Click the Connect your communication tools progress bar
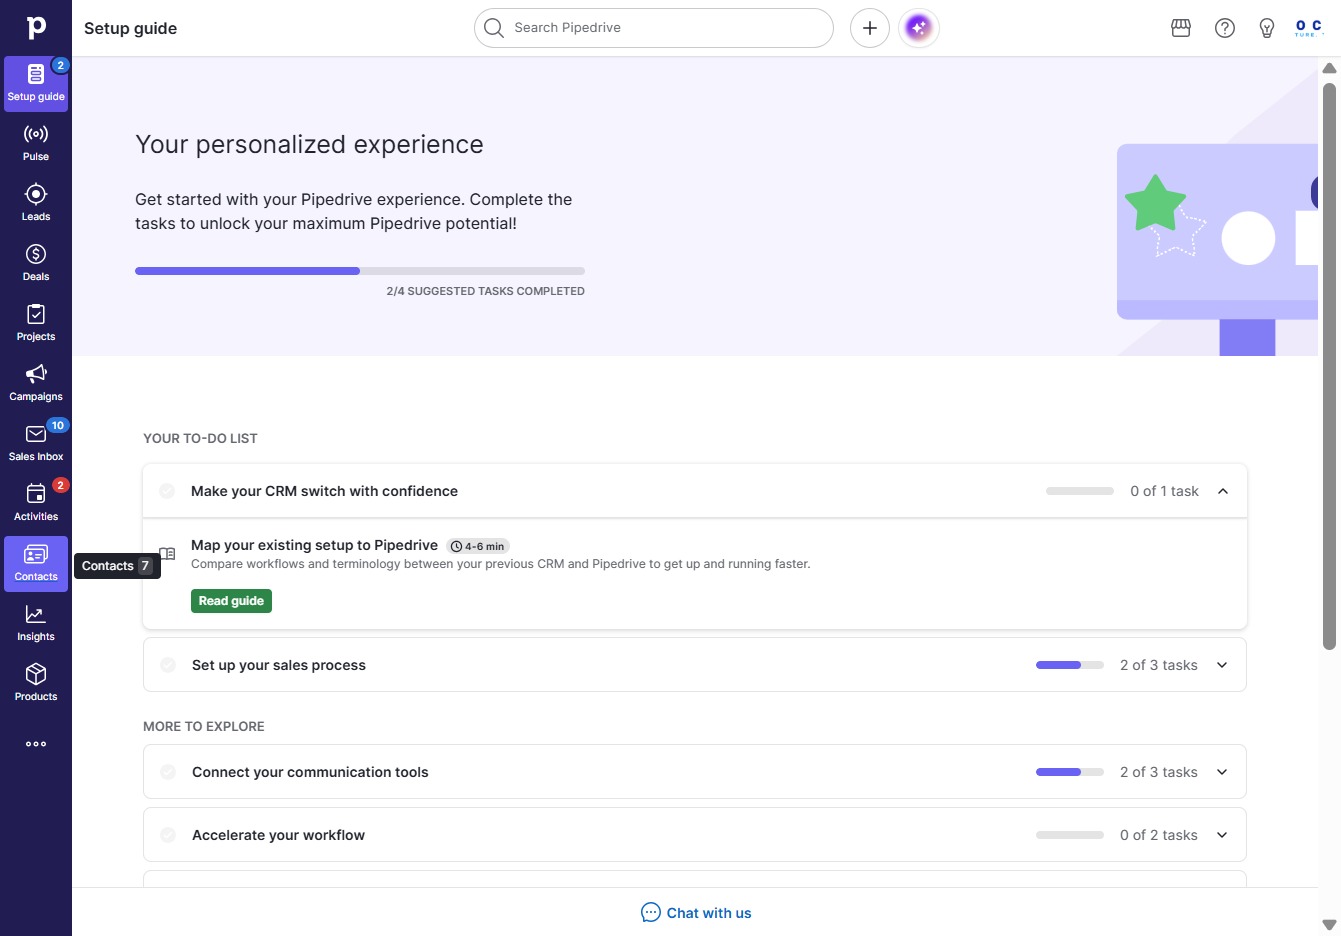 (1070, 772)
